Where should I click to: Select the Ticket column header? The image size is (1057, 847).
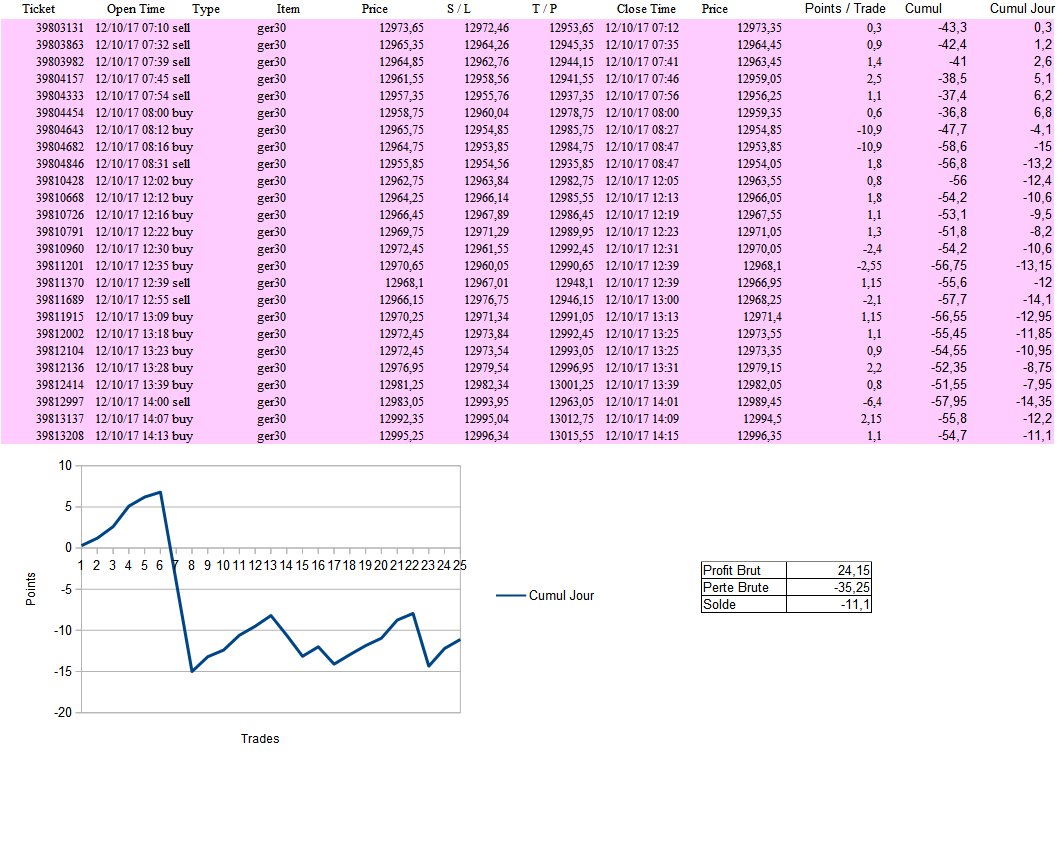tap(38, 9)
